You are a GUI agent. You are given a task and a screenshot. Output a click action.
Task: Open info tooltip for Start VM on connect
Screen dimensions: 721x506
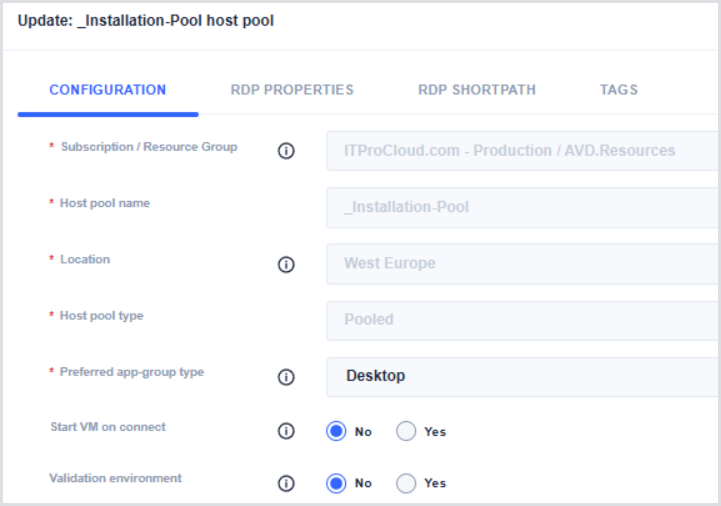tap(286, 431)
